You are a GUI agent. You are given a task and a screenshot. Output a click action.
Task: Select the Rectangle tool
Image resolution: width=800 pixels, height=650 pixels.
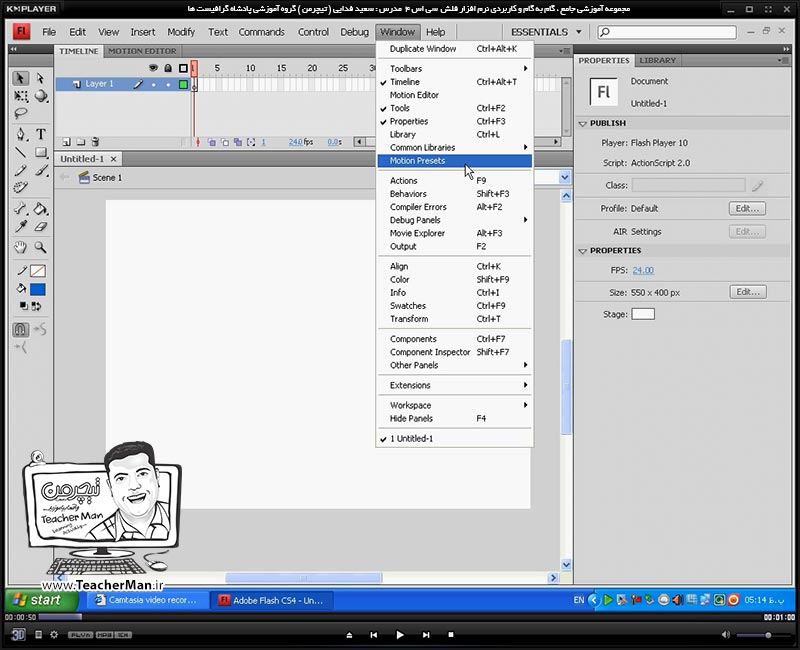tap(41, 152)
